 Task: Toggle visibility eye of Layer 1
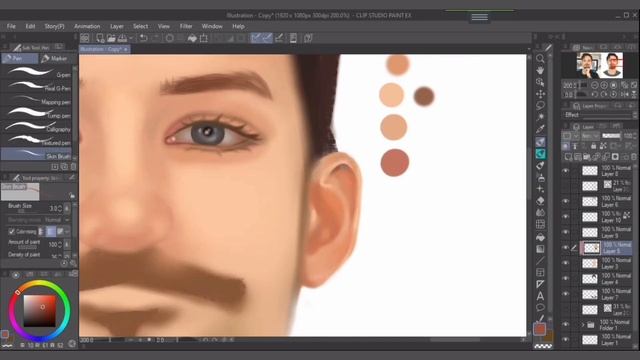[565, 340]
